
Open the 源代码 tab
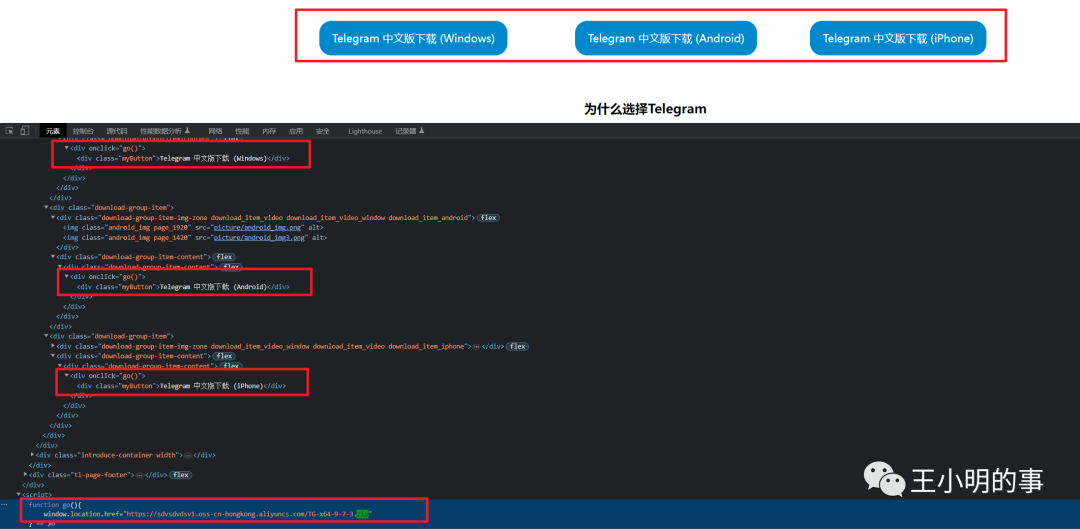tap(117, 131)
